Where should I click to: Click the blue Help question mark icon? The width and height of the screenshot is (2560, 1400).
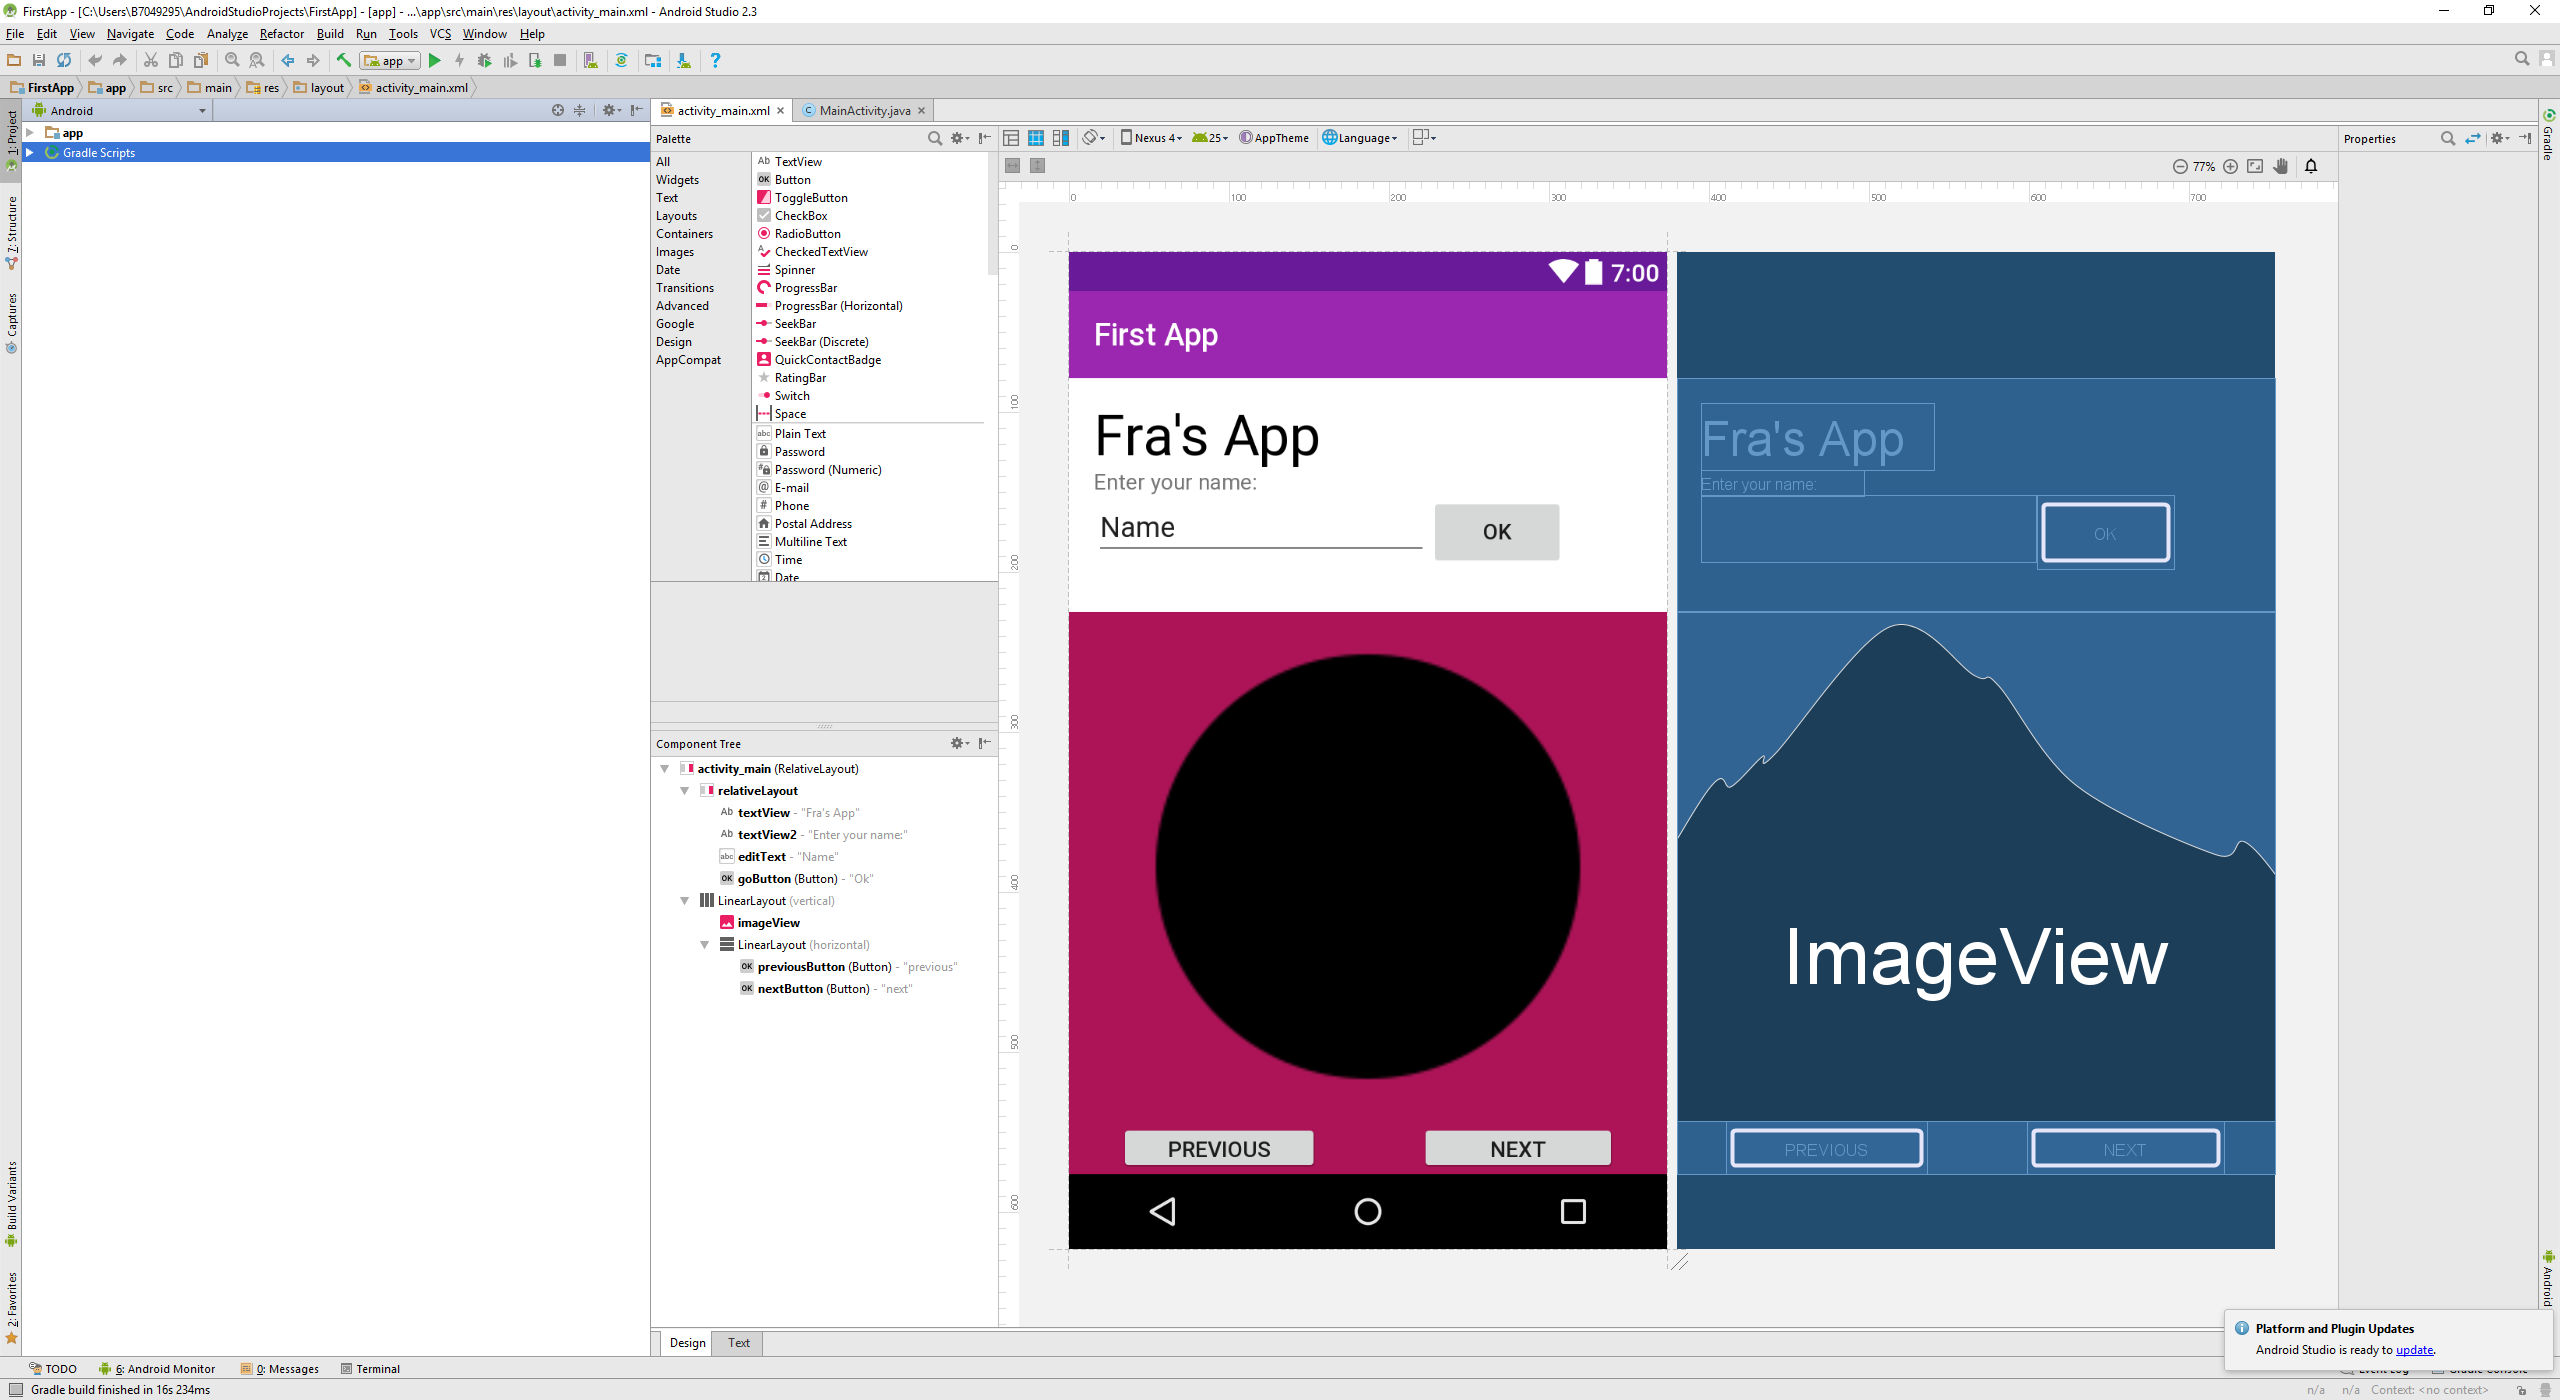(715, 61)
